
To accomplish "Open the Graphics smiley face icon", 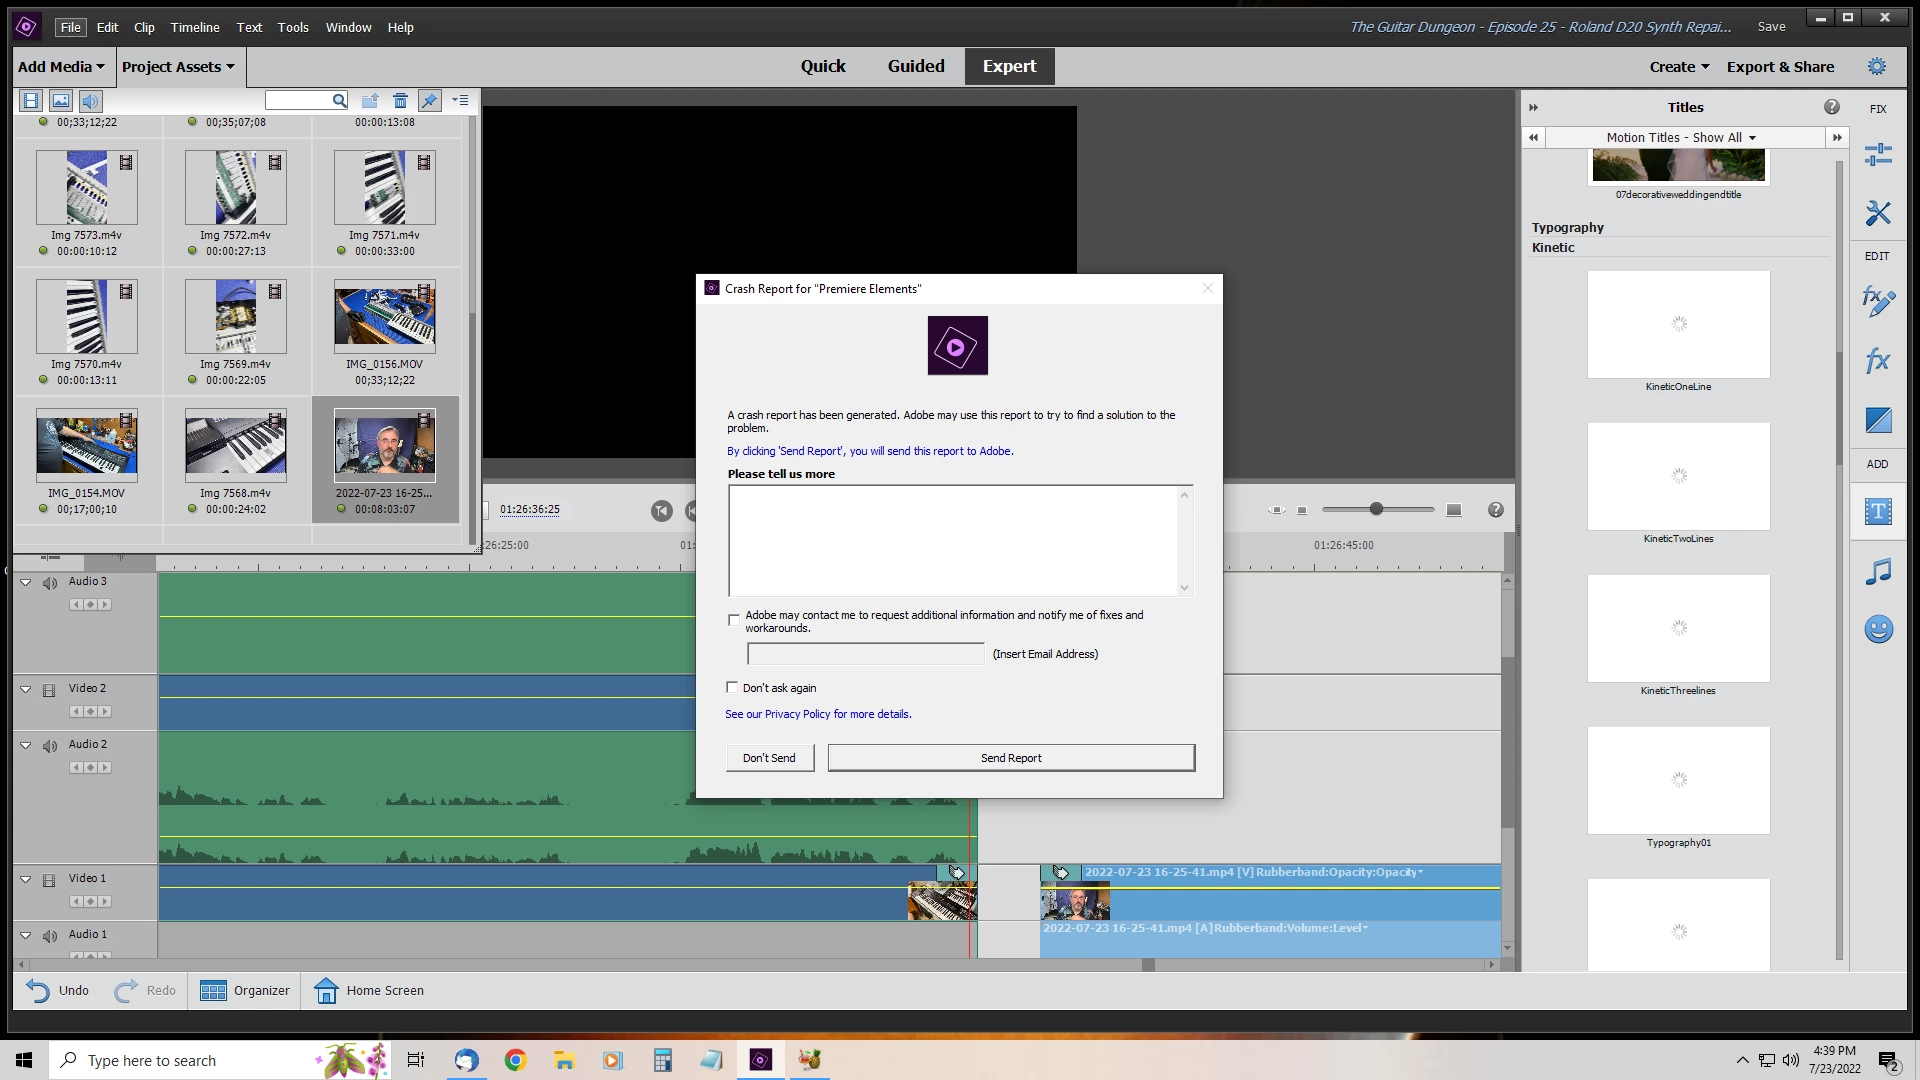I will tap(1878, 629).
